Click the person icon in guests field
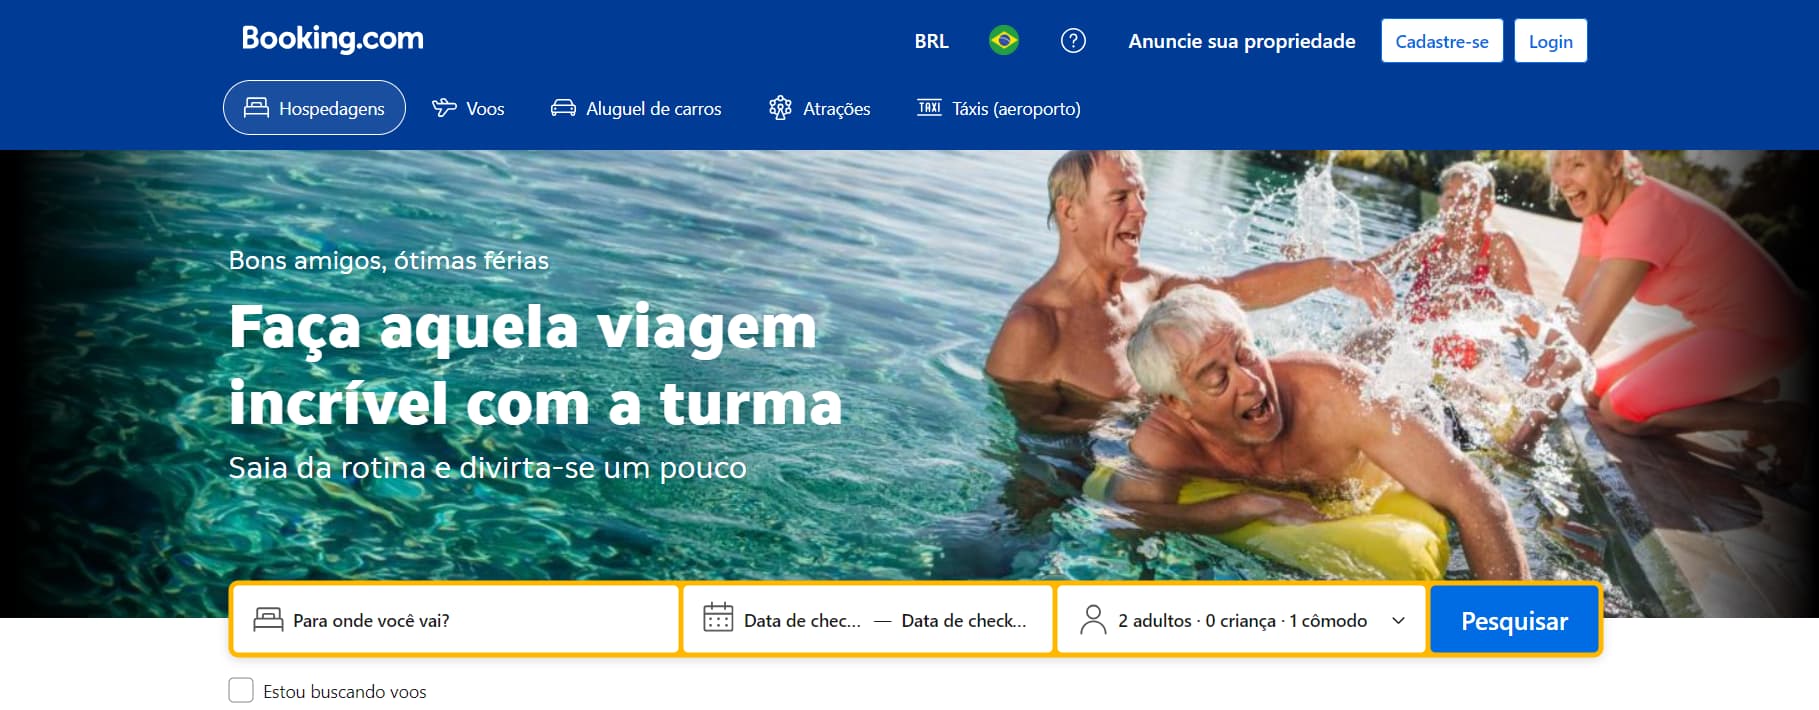Image resolution: width=1819 pixels, height=710 pixels. (x=1093, y=620)
